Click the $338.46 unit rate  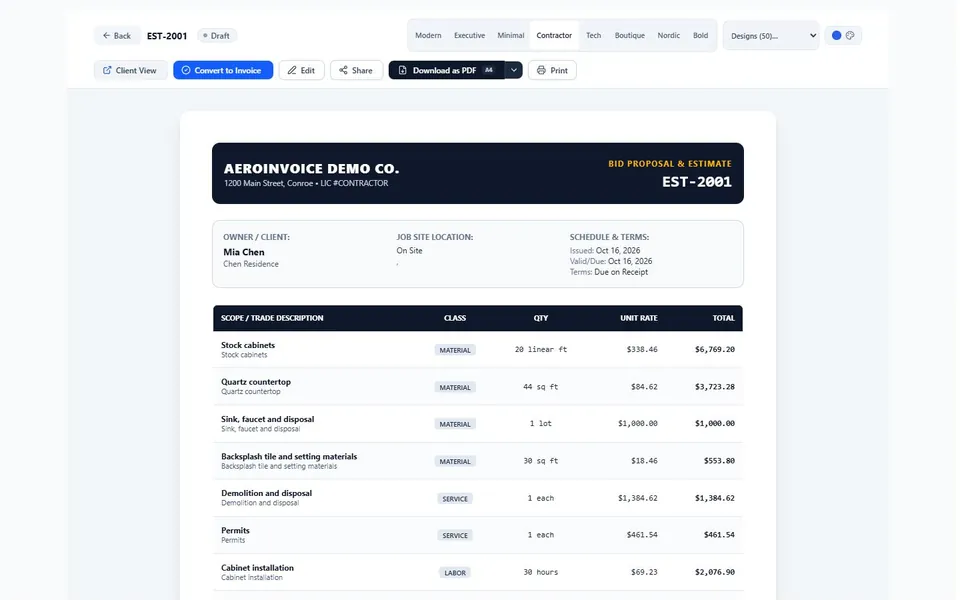click(642, 350)
